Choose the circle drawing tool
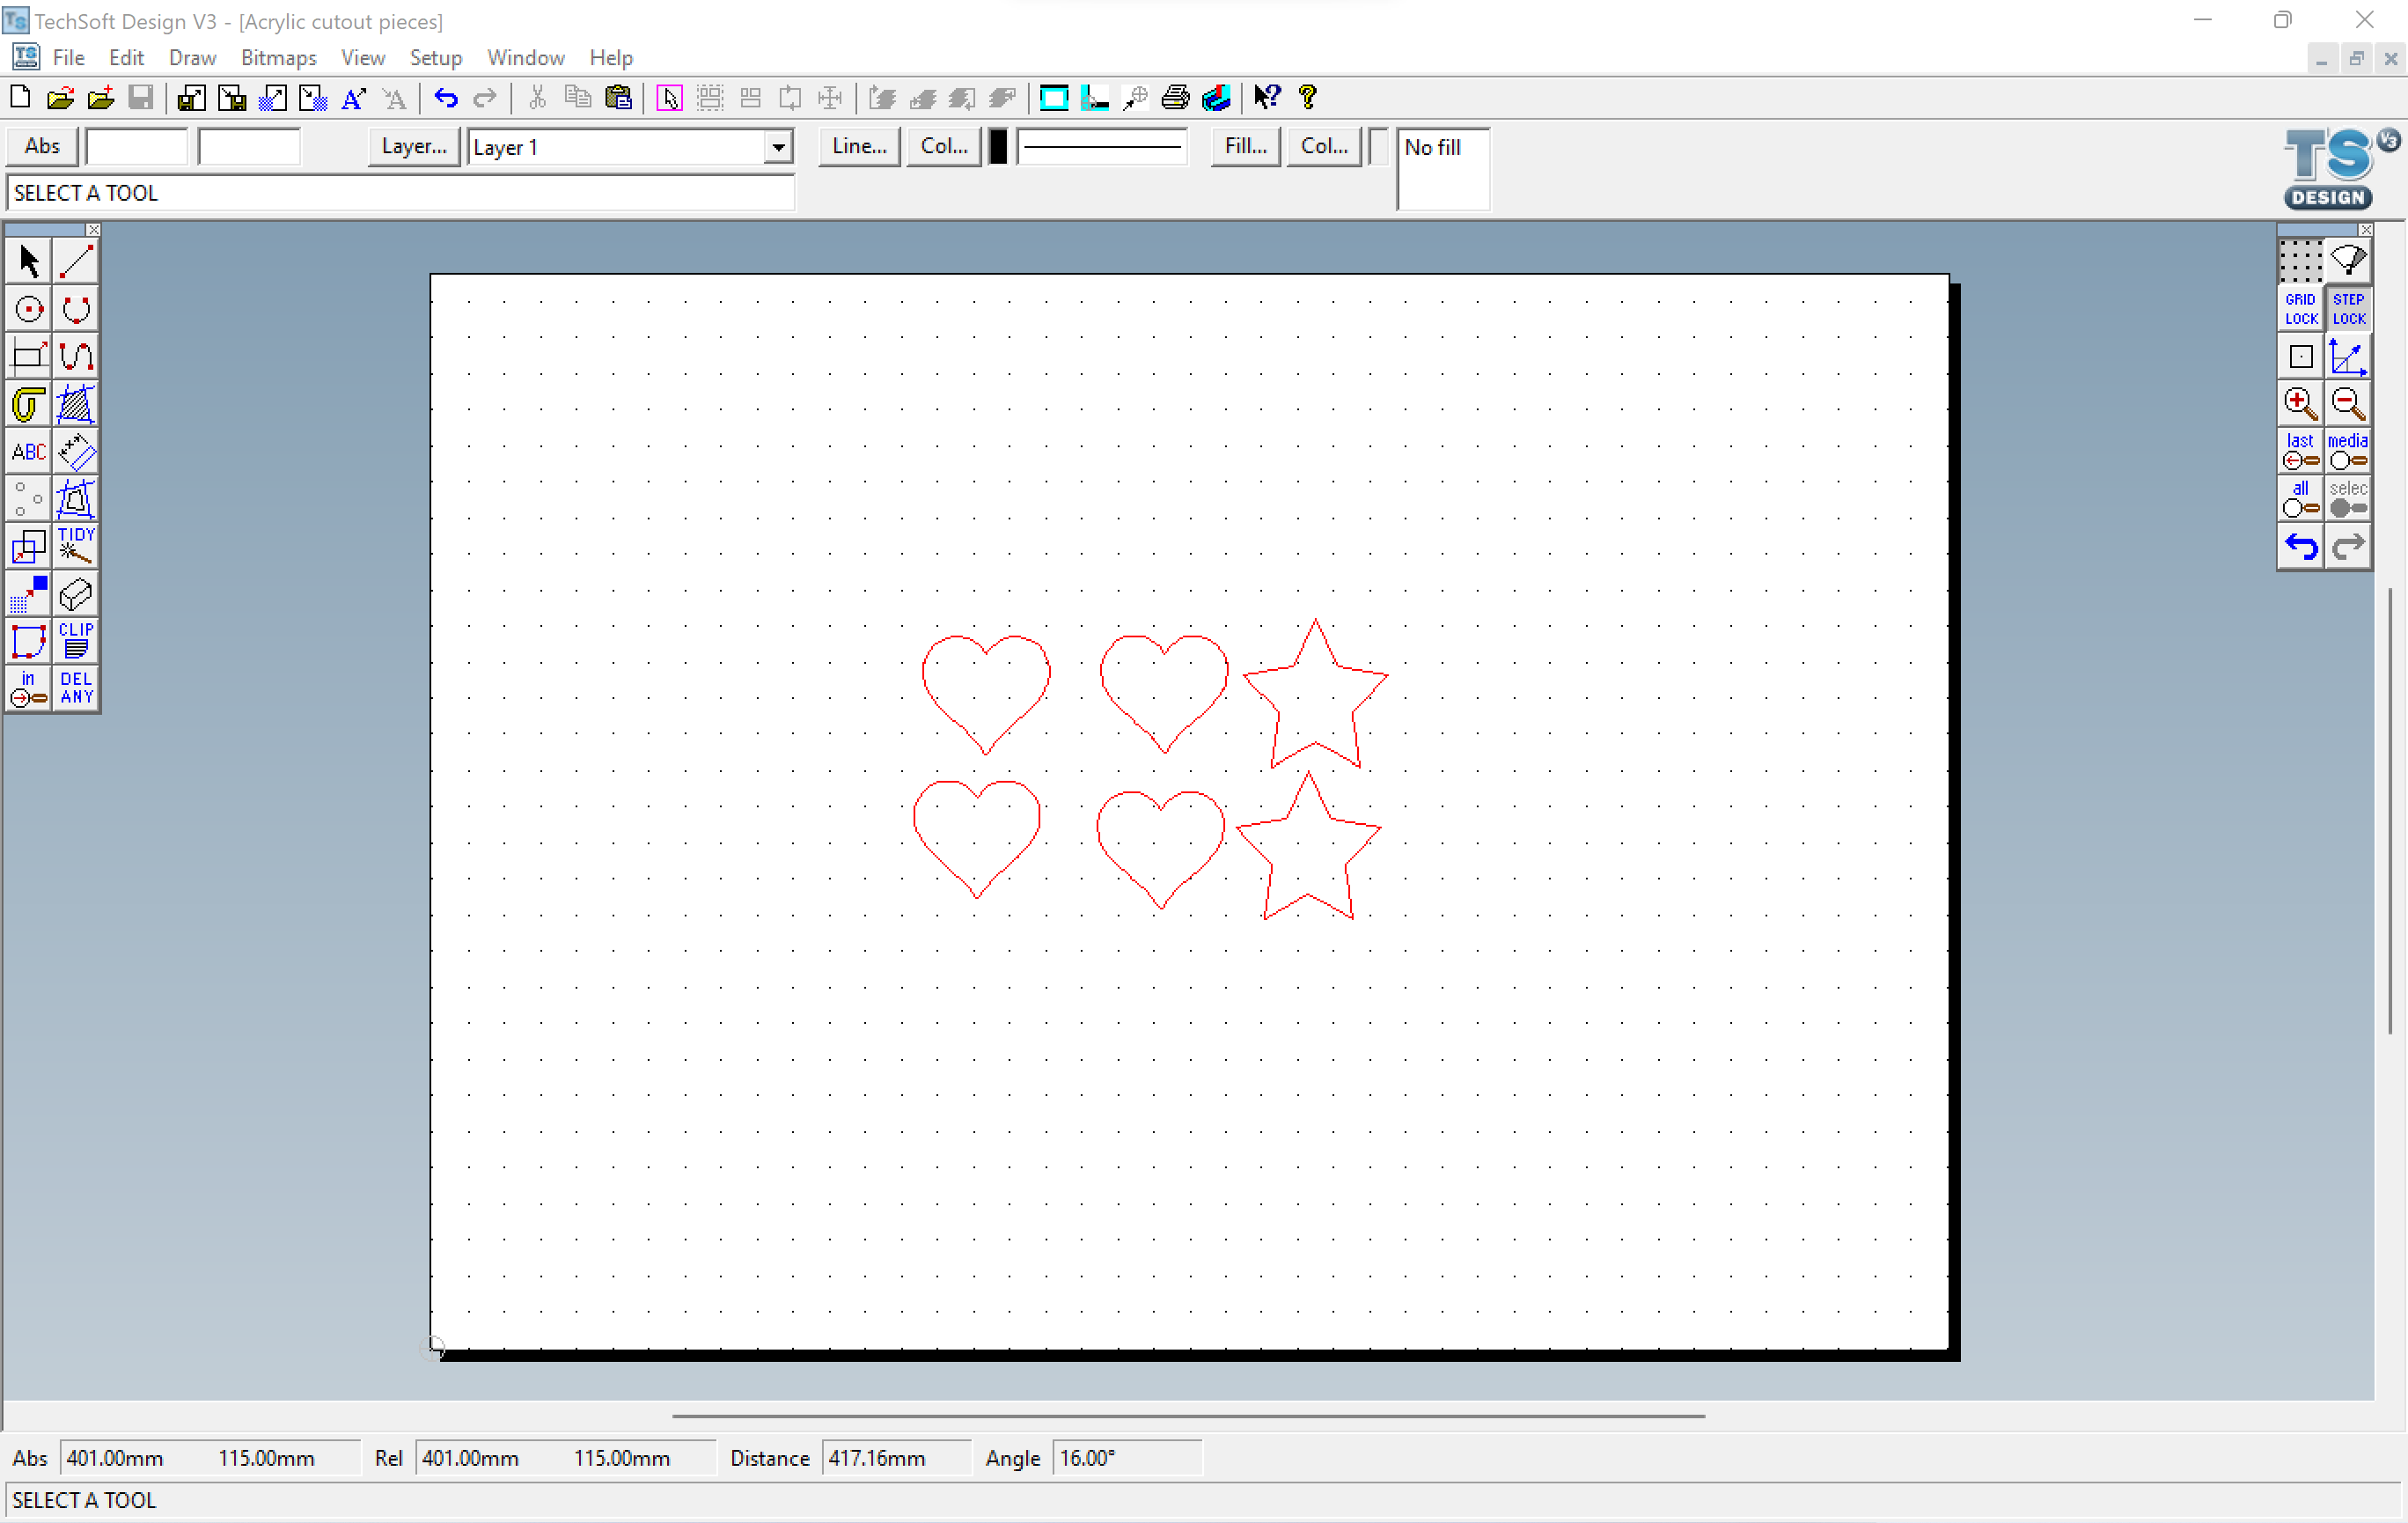 tap(28, 309)
